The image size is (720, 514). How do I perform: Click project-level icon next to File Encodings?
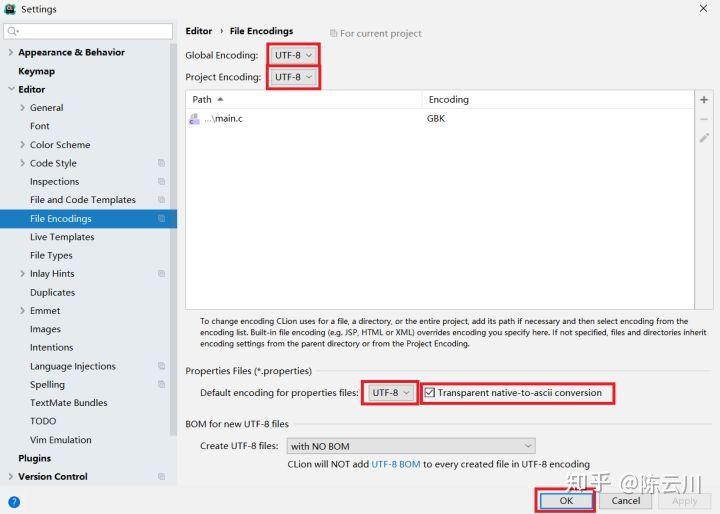point(161,218)
